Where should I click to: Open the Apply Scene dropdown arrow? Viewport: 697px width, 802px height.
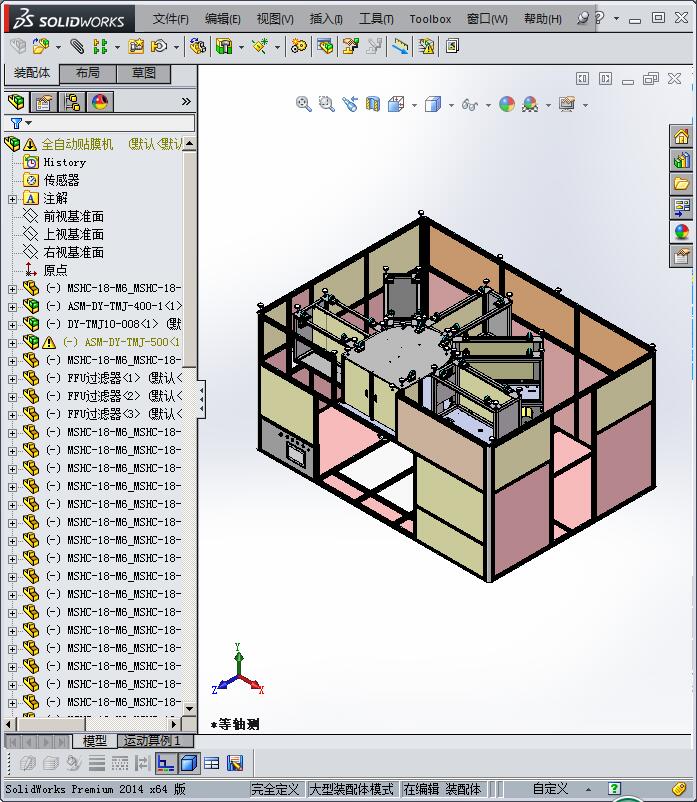(548, 106)
